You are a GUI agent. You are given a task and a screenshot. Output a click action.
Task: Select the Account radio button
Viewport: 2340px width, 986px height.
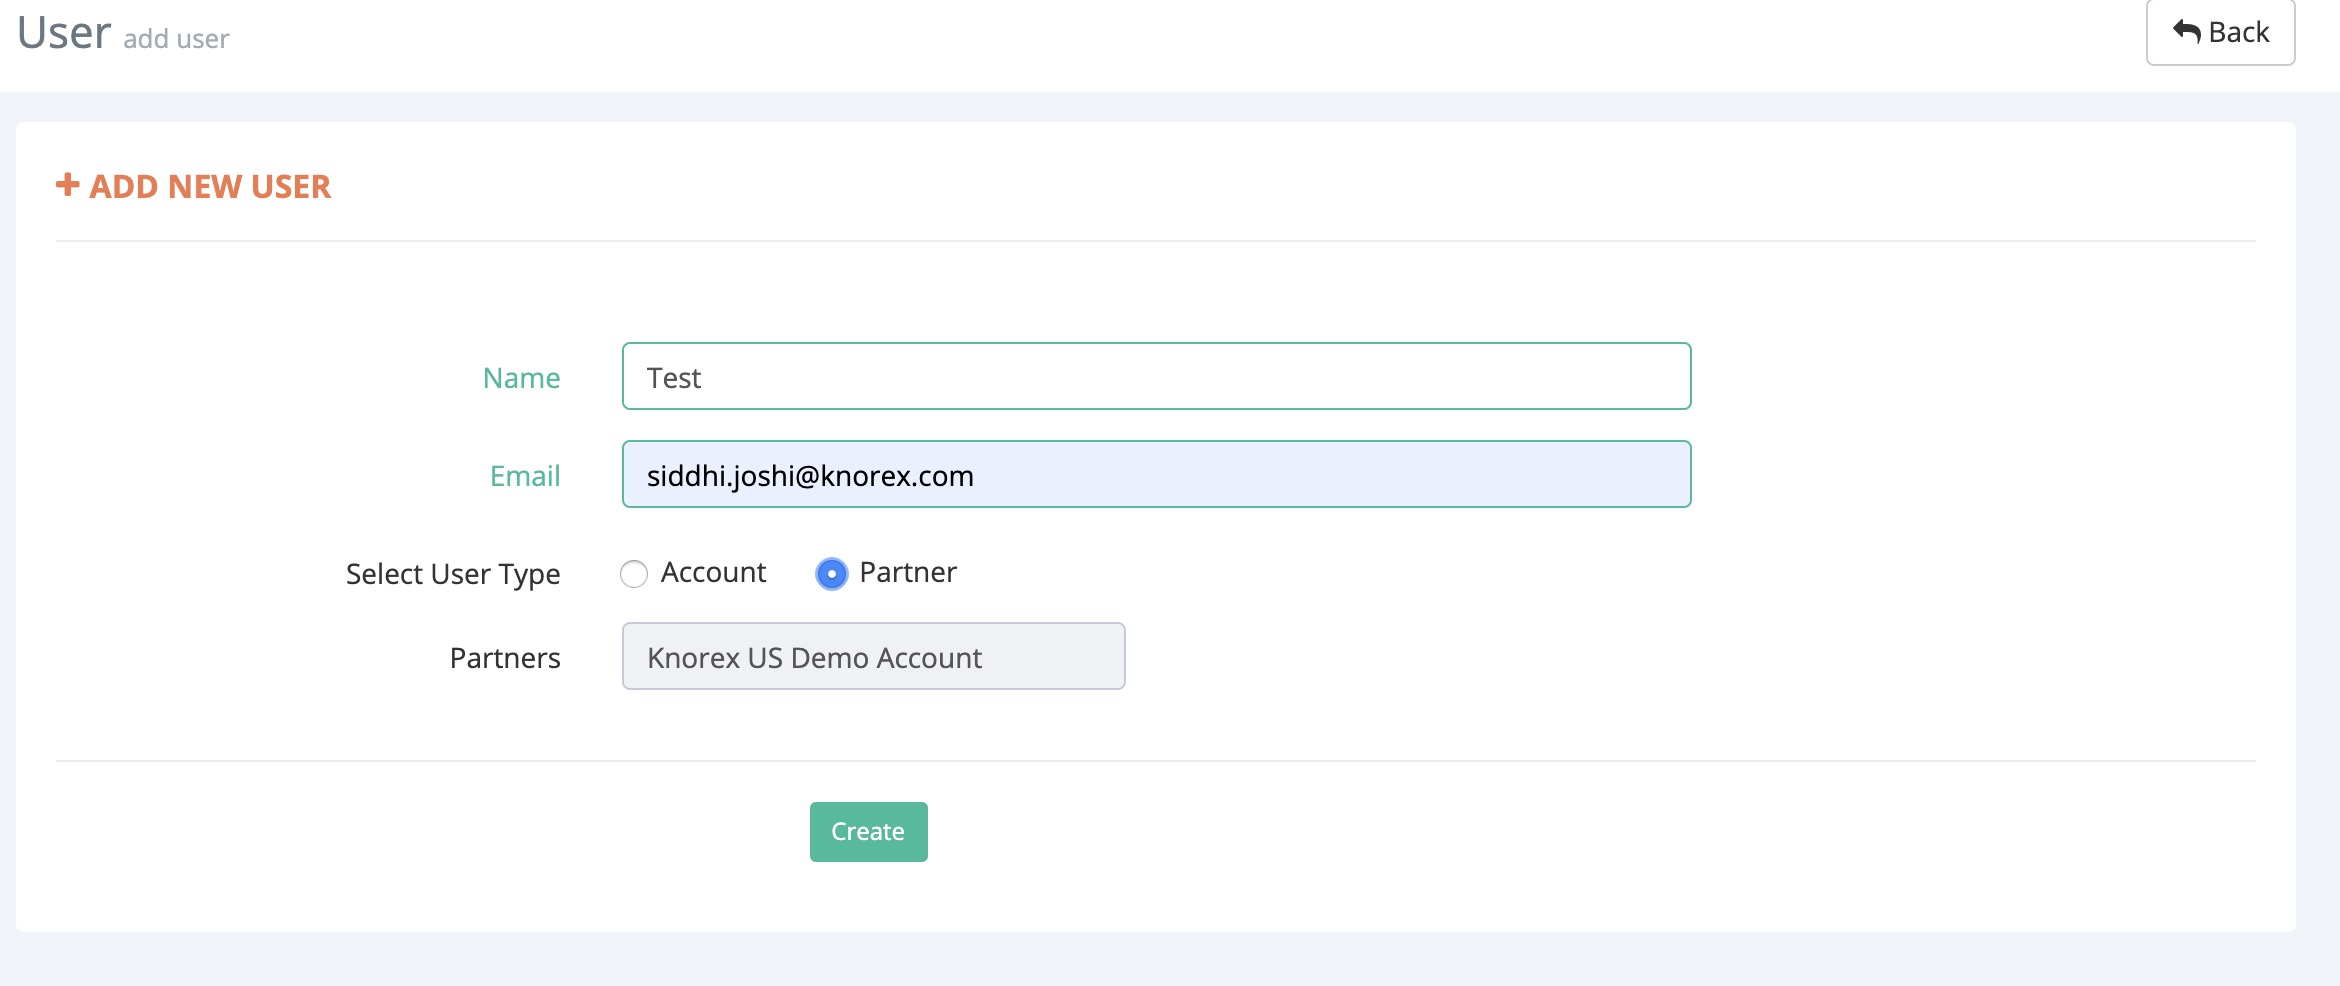pyautogui.click(x=634, y=574)
